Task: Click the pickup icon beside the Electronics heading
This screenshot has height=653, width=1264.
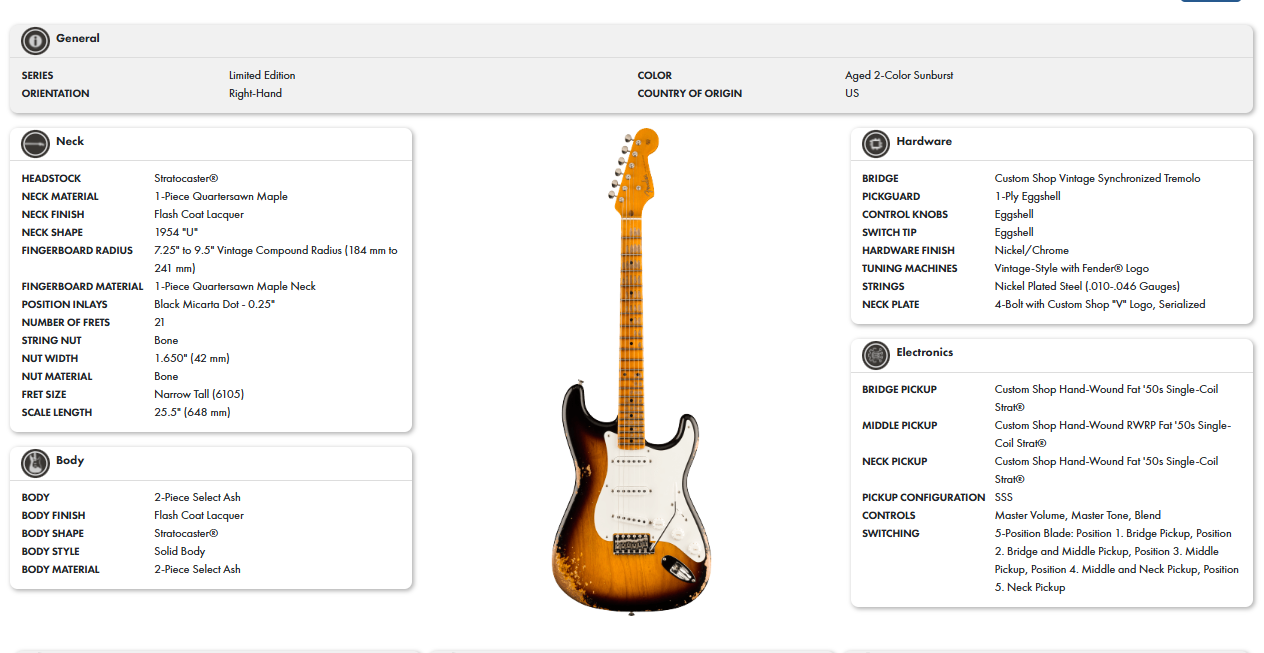Action: (x=875, y=355)
